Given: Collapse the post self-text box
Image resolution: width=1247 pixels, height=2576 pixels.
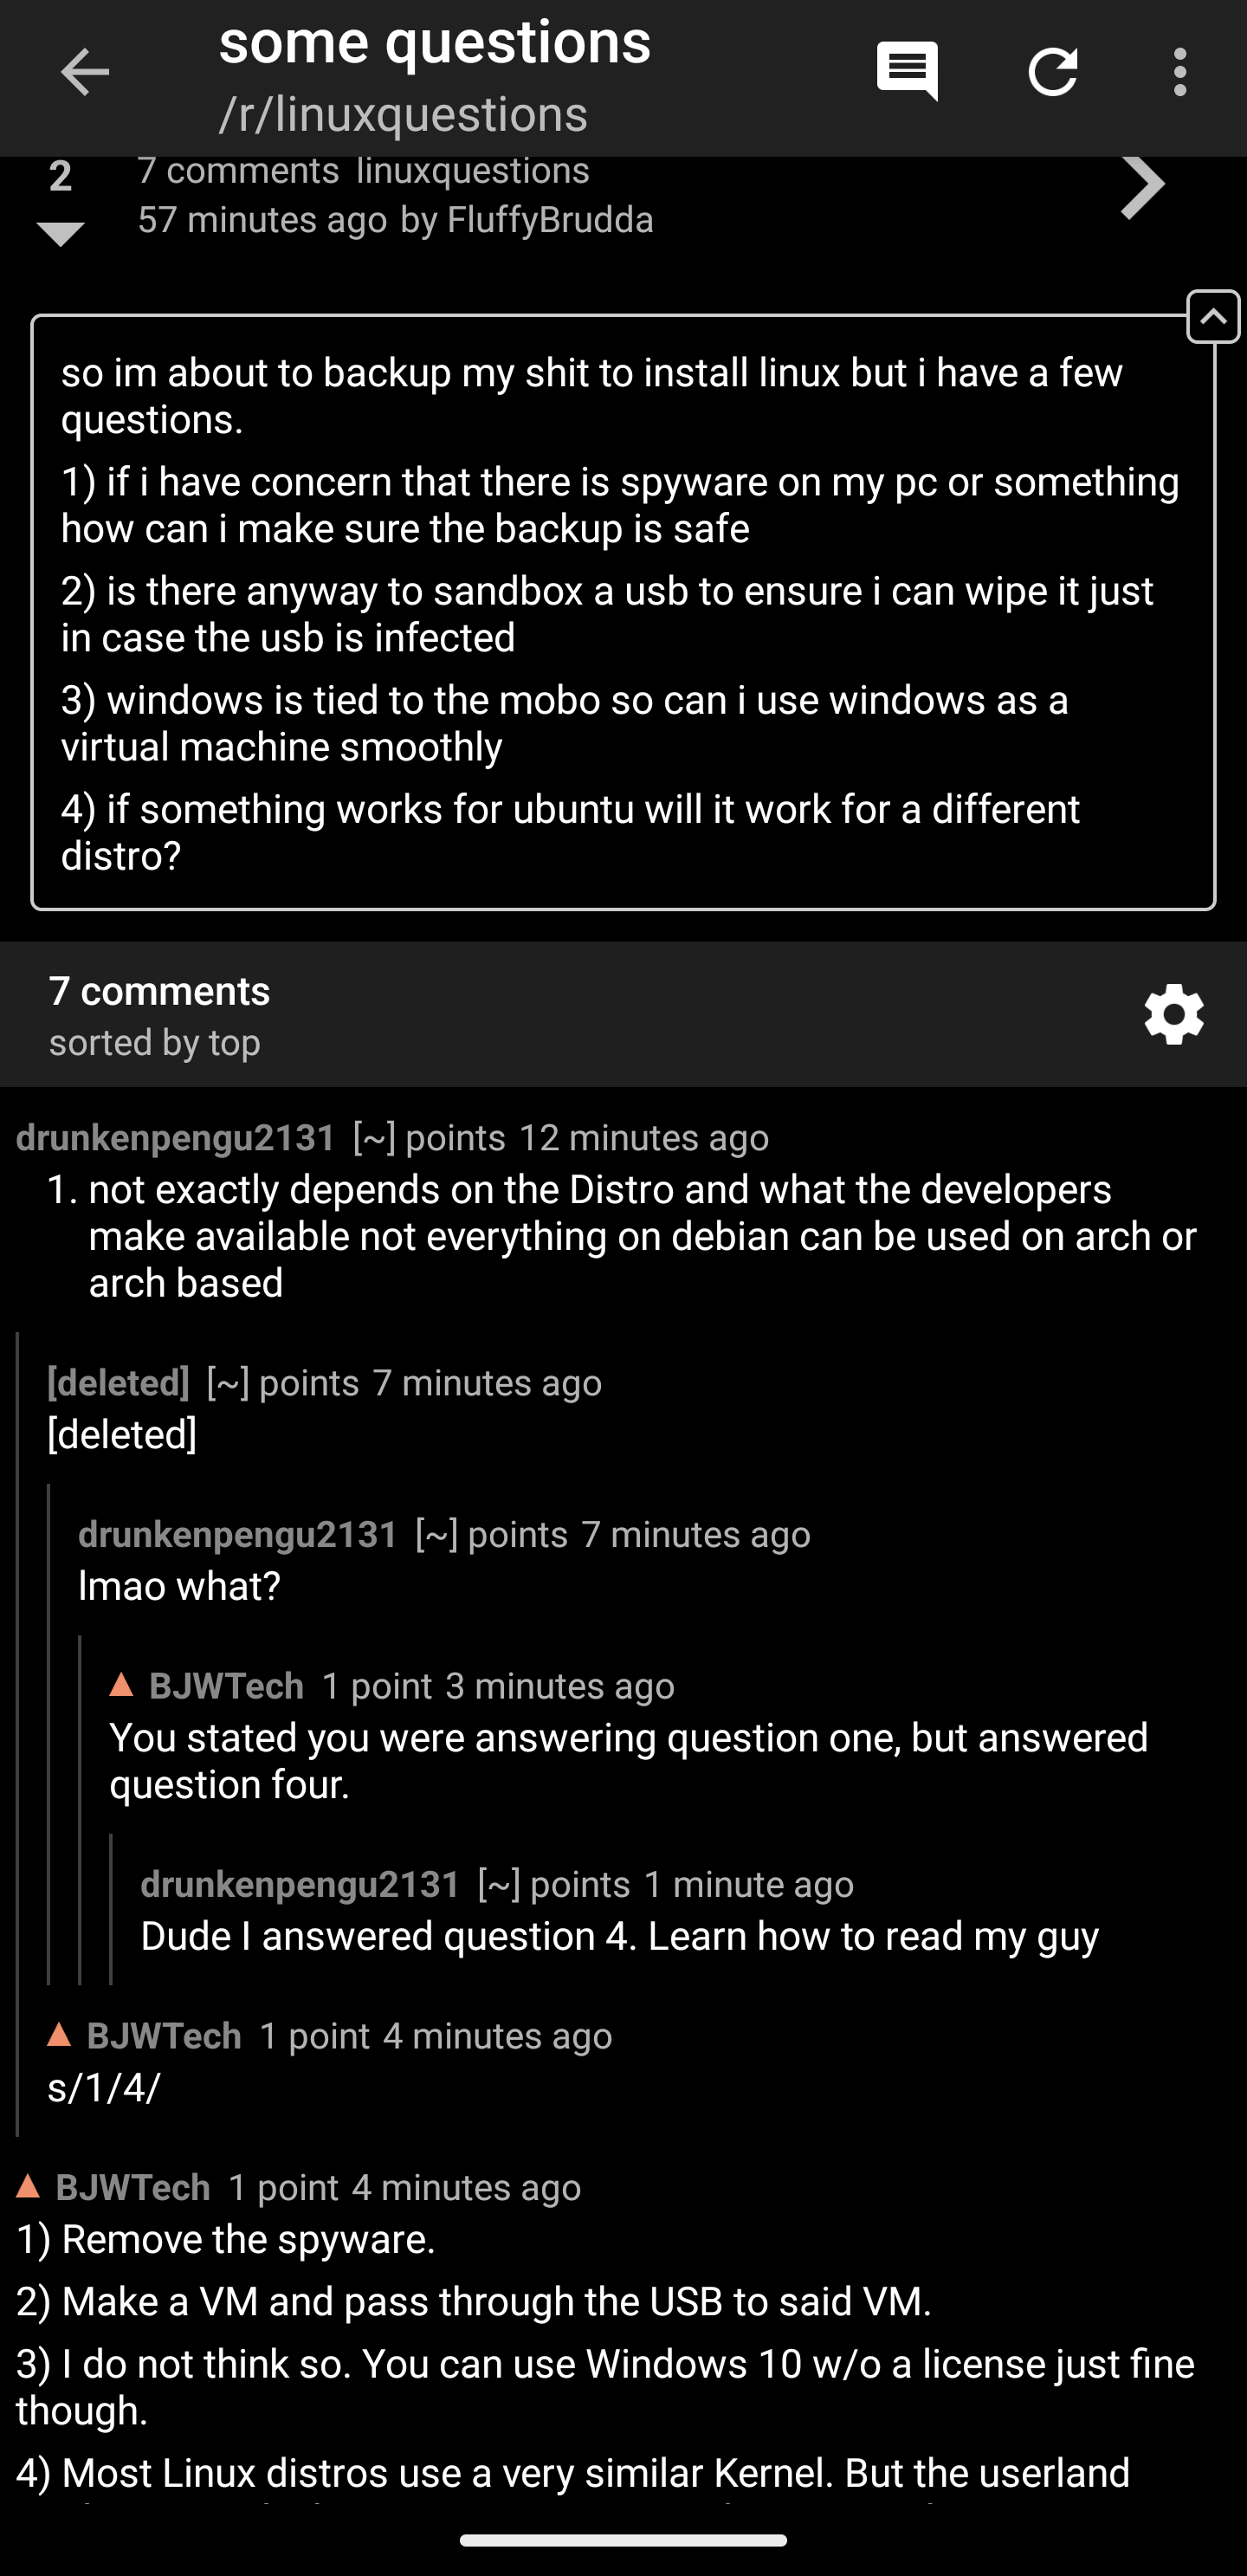Looking at the screenshot, I should [1213, 317].
